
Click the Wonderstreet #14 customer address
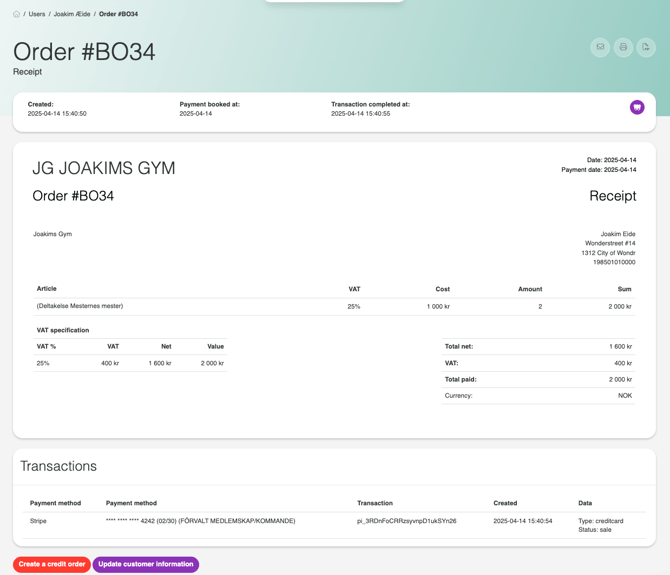[x=609, y=243]
